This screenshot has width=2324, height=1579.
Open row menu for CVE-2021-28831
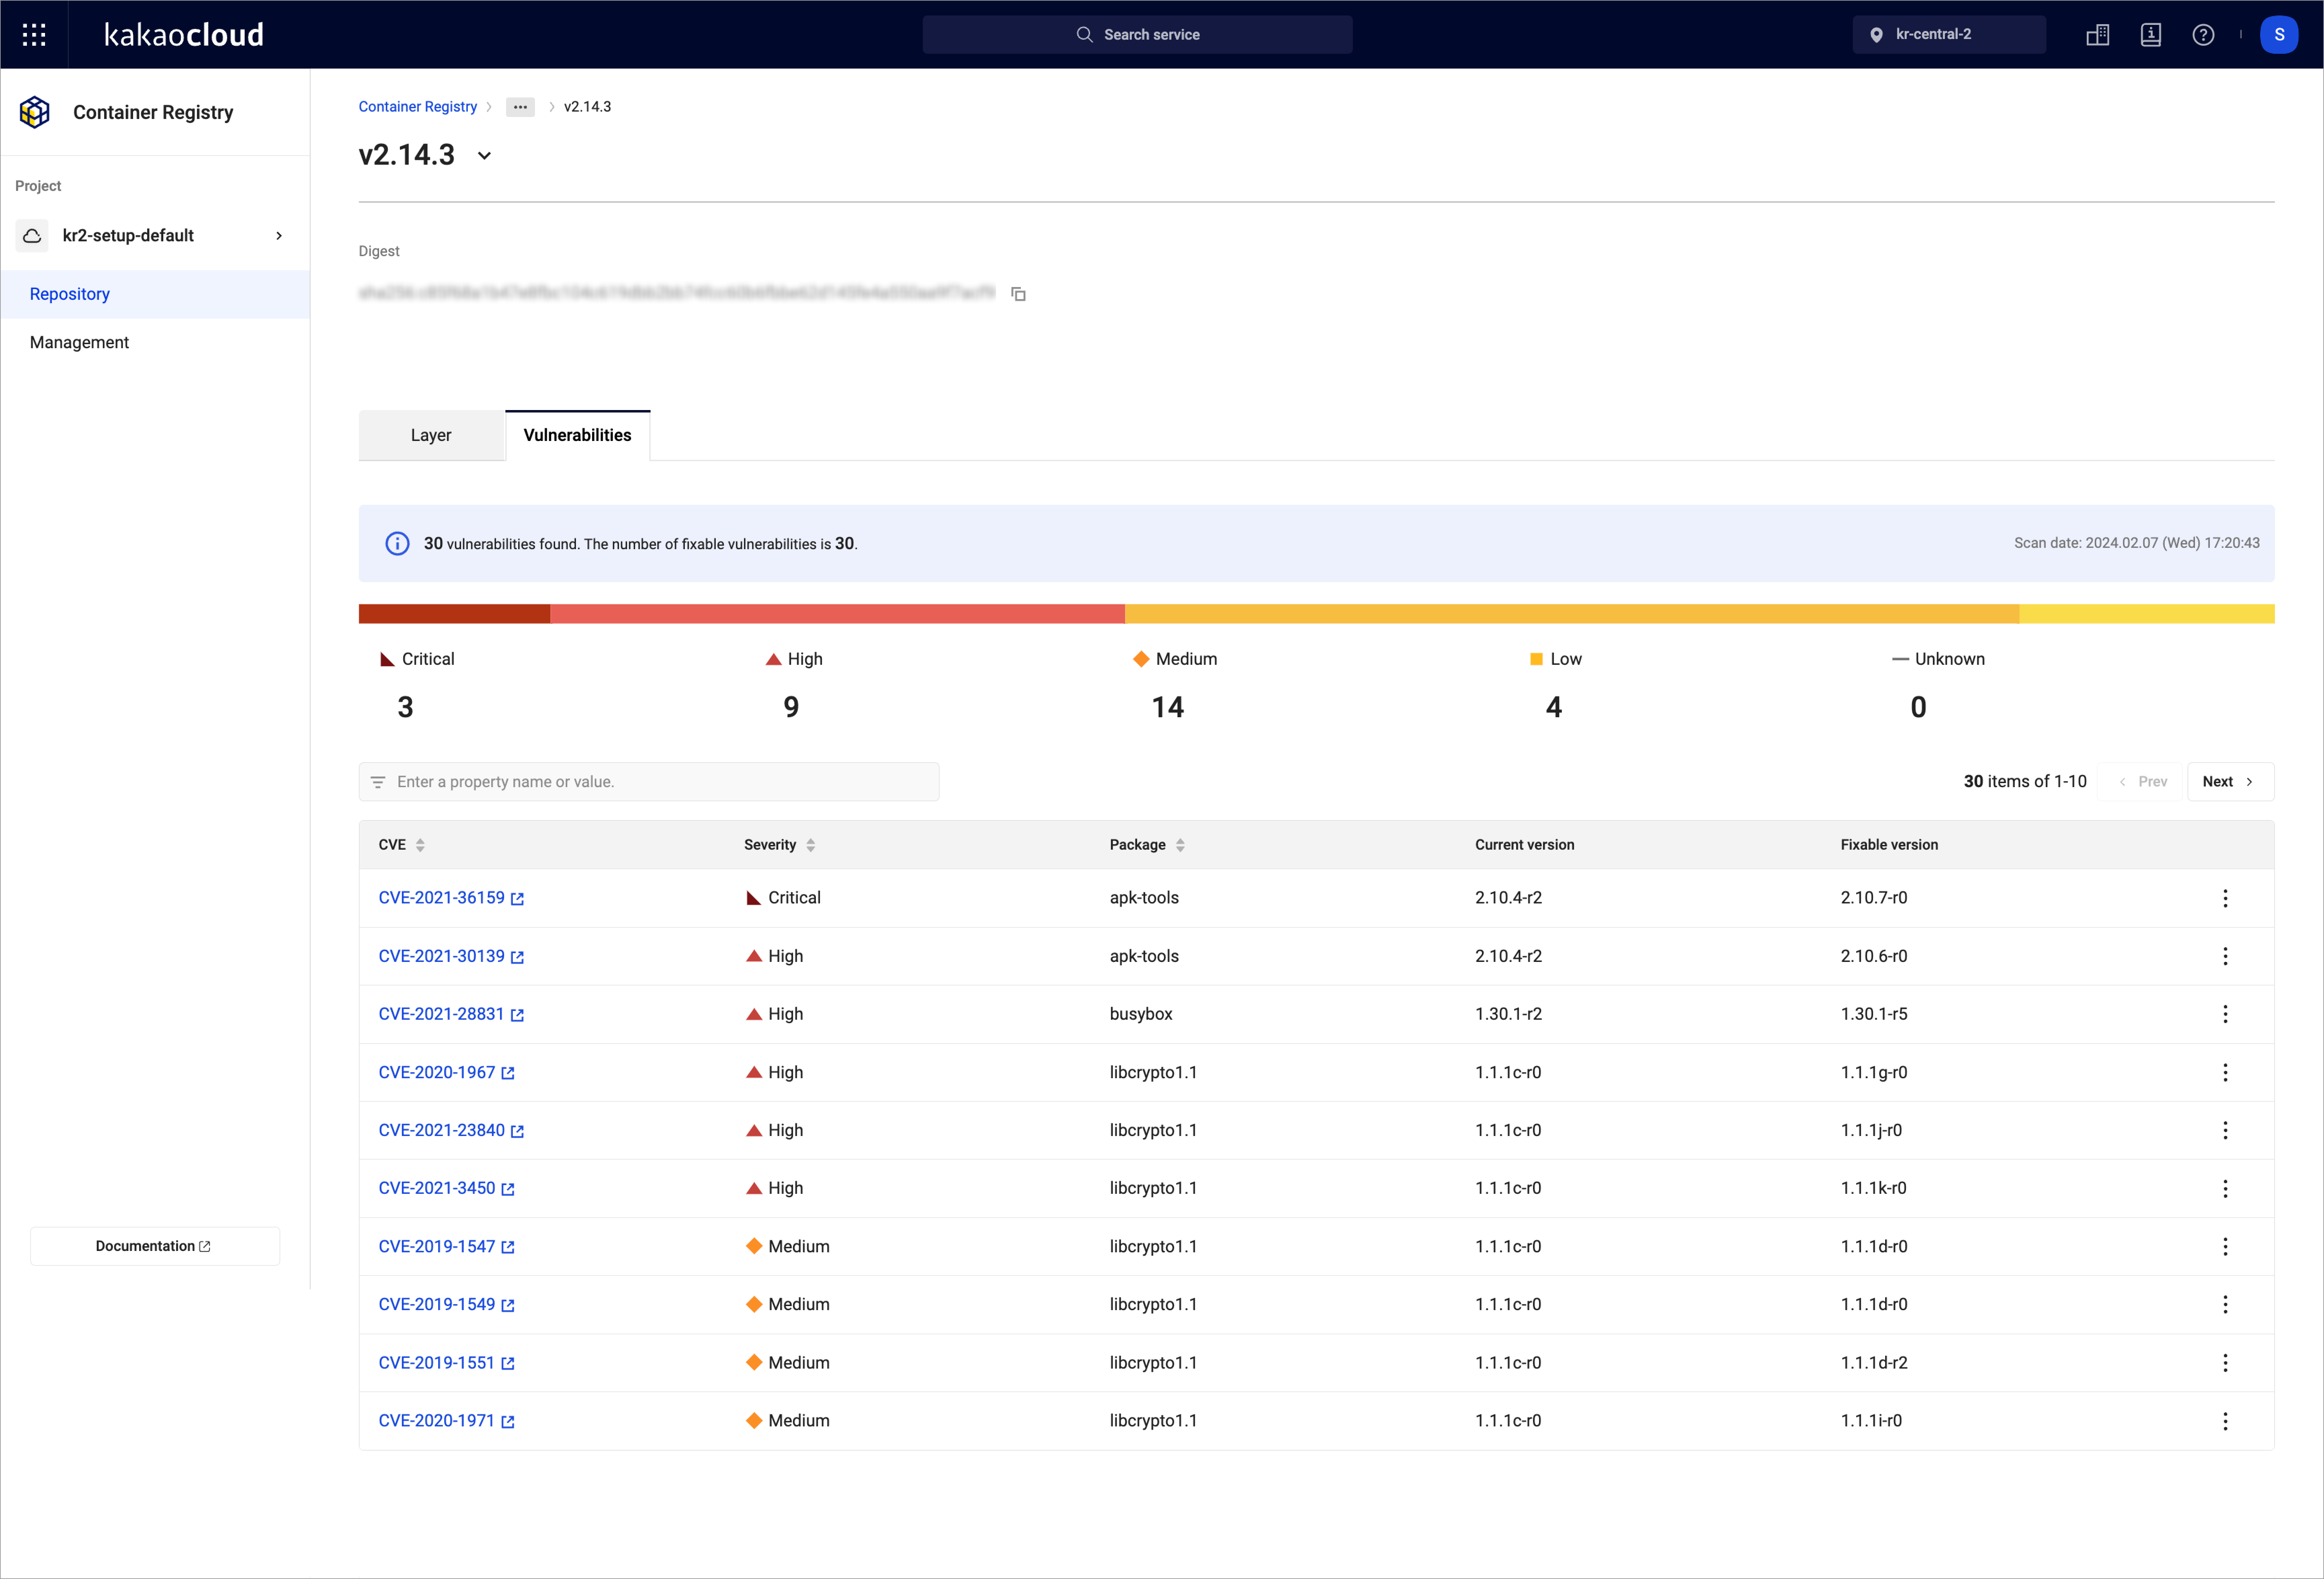[2225, 1014]
